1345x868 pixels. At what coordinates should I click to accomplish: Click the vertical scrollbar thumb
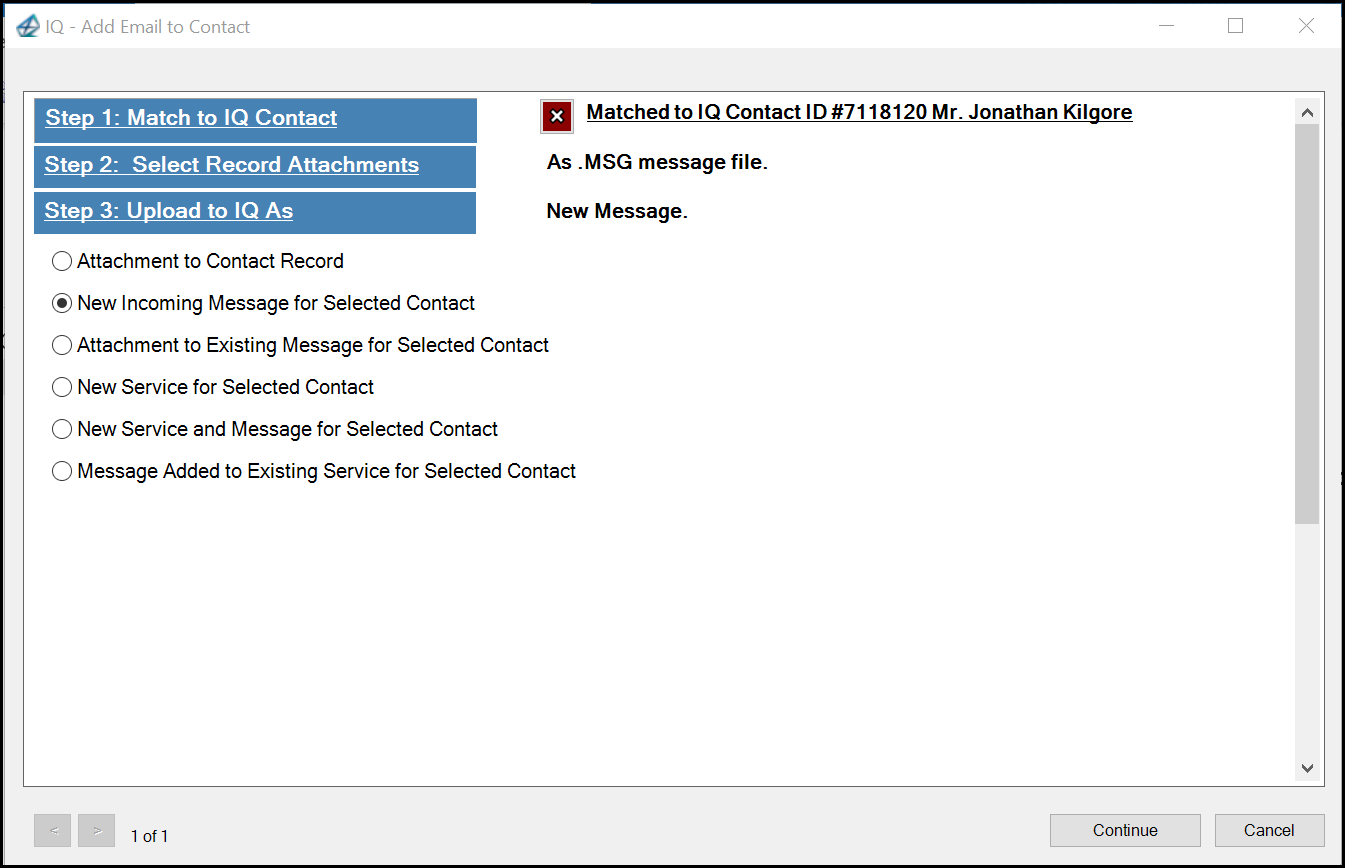1307,324
